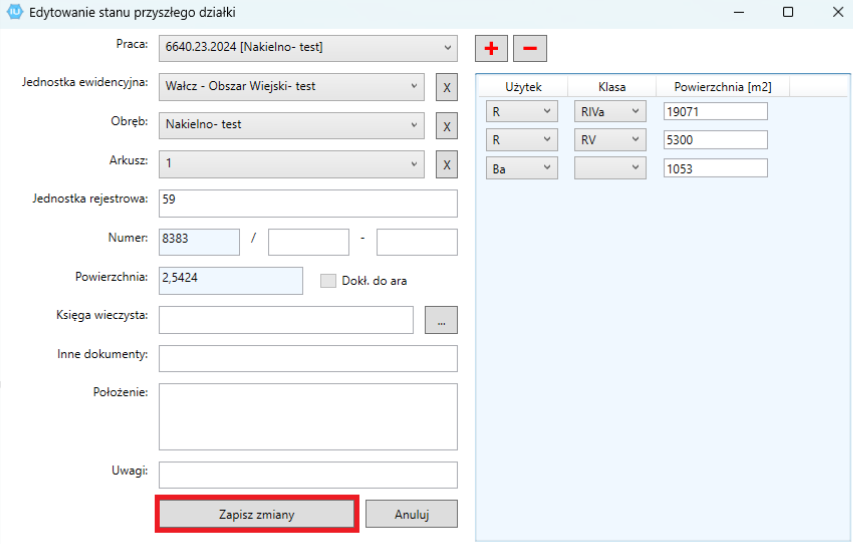Click the red plus add-row icon
The height and width of the screenshot is (544, 853).
491,48
